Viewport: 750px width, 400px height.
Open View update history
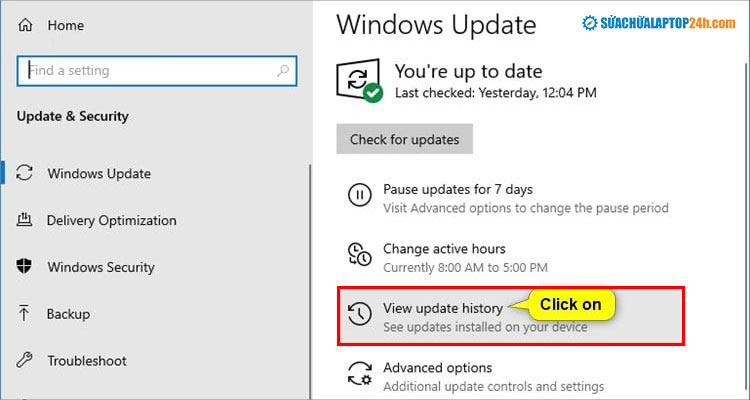(445, 308)
